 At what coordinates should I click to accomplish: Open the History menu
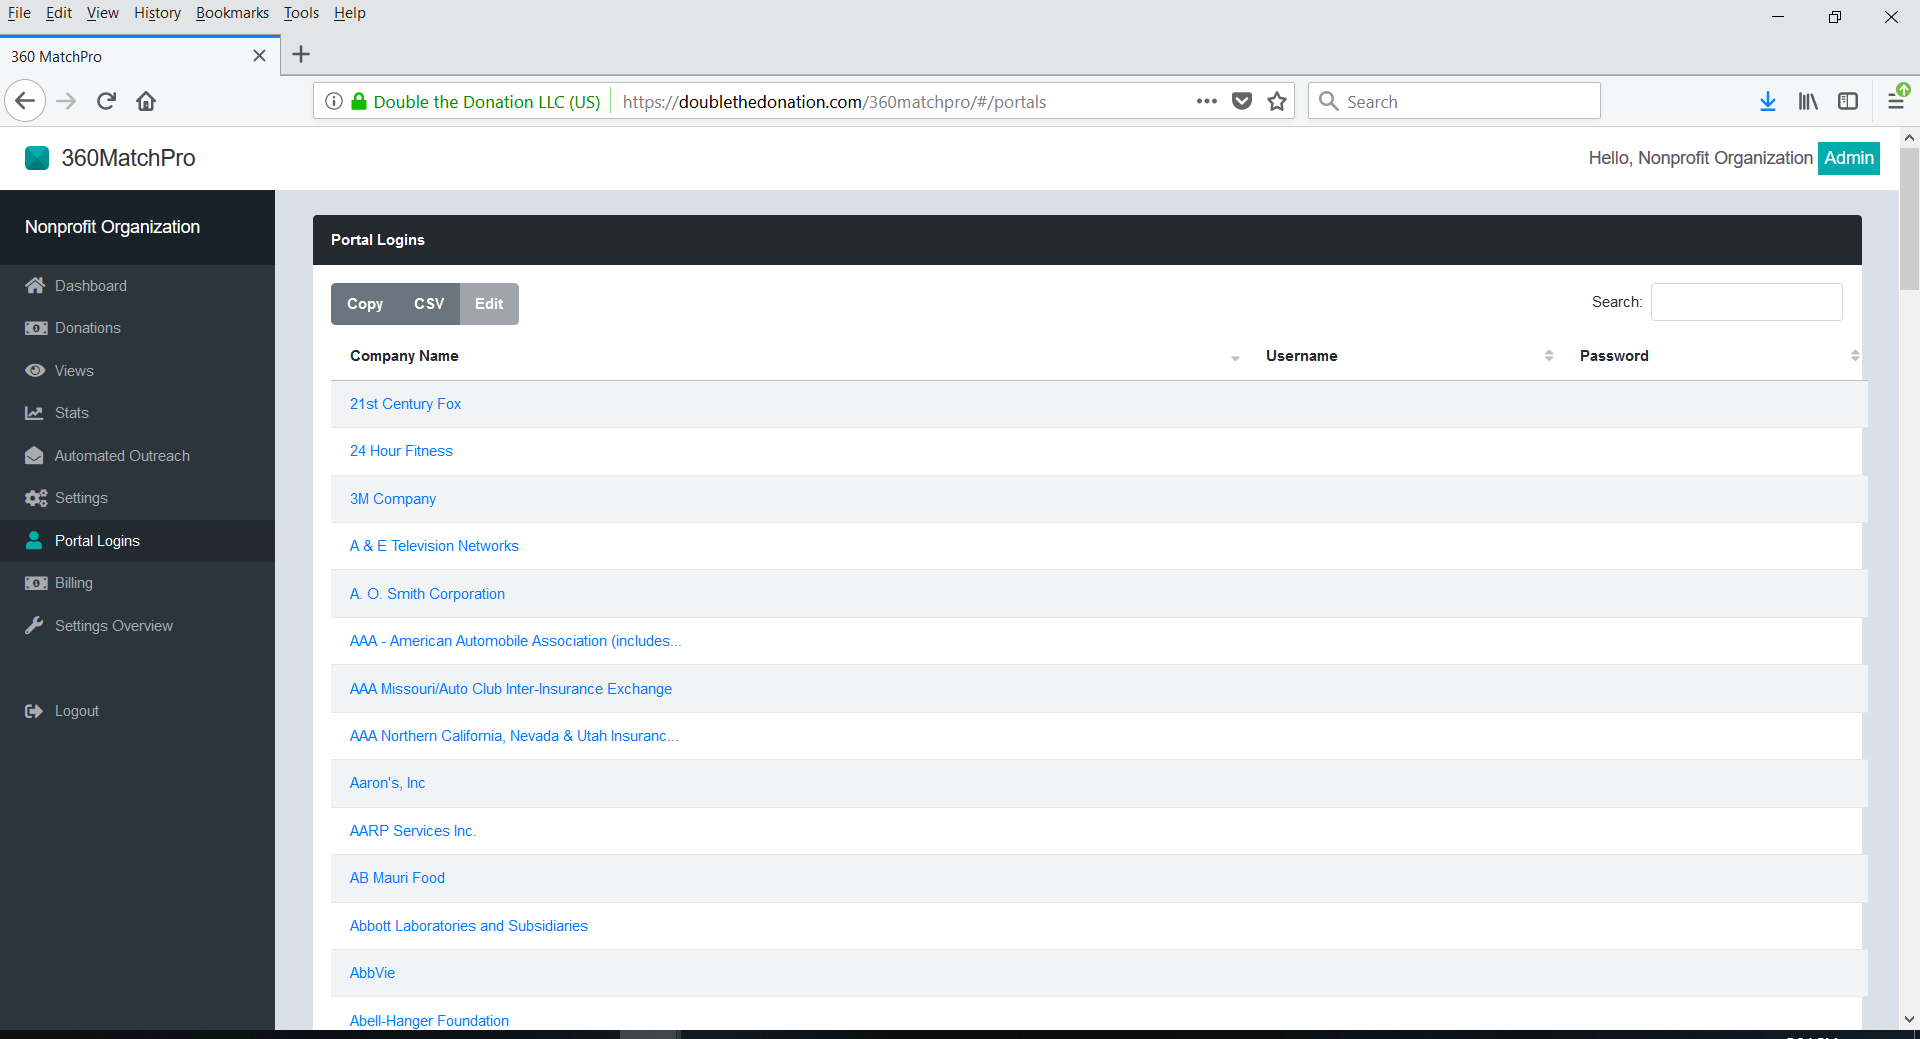[157, 13]
